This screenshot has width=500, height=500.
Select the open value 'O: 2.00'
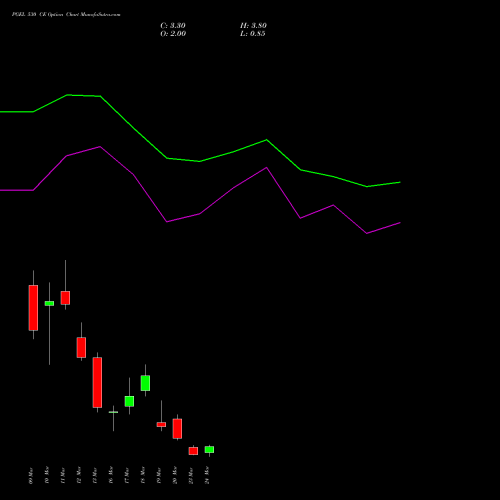pyautogui.click(x=173, y=34)
